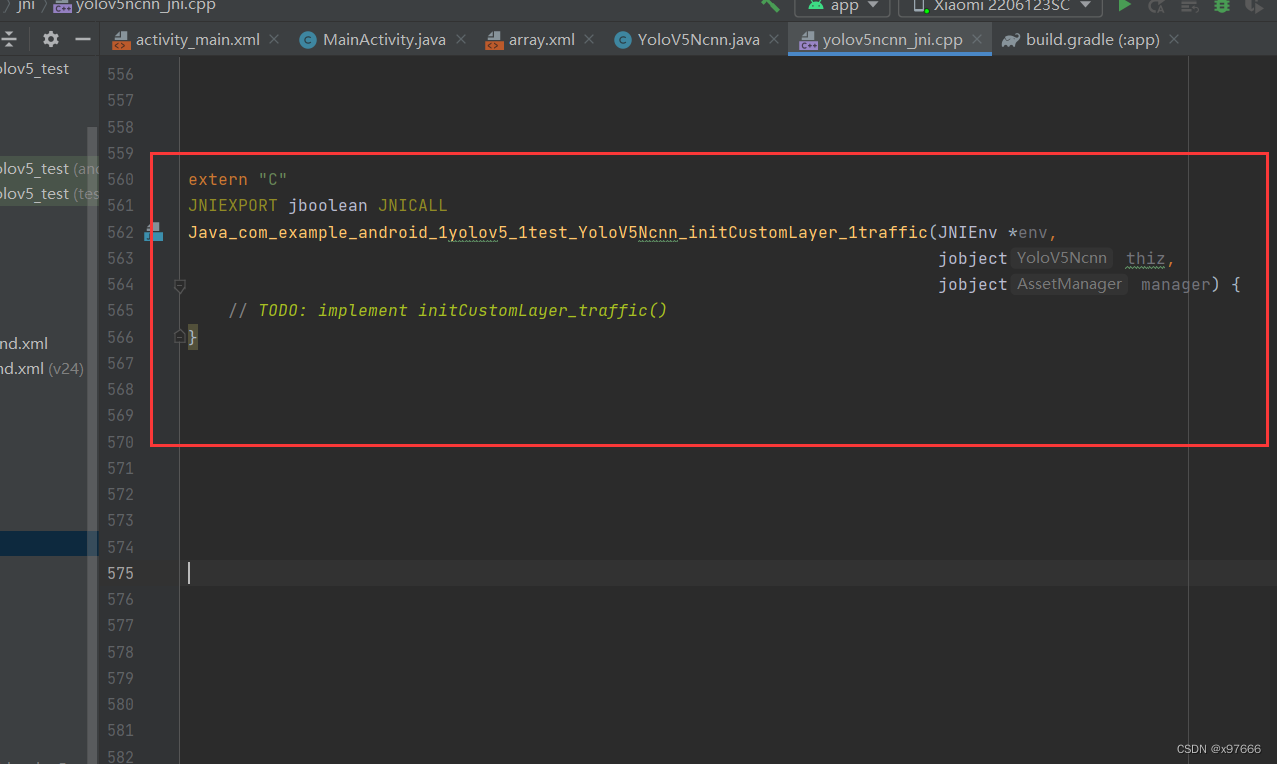1277x764 pixels.
Task: Click JNIEXPORT on line 561
Action: 233,206
